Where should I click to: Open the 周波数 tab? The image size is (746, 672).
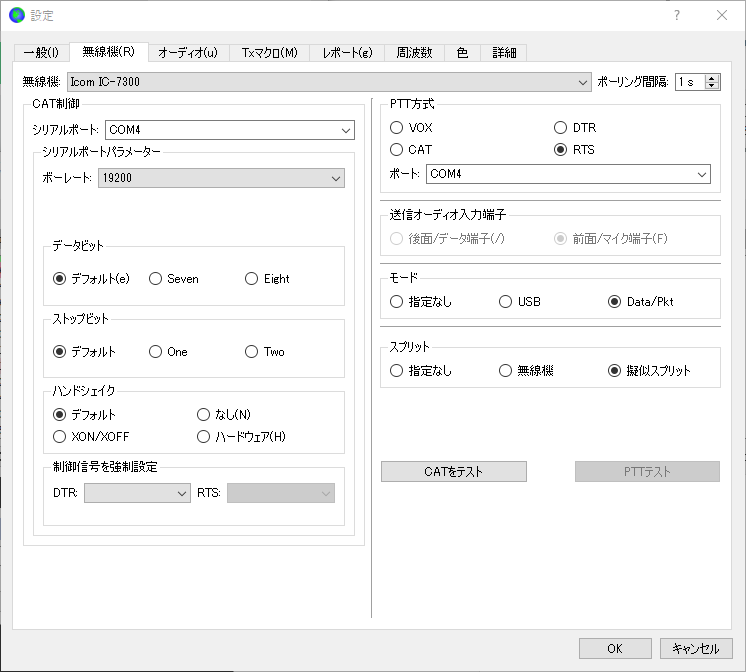(x=414, y=52)
